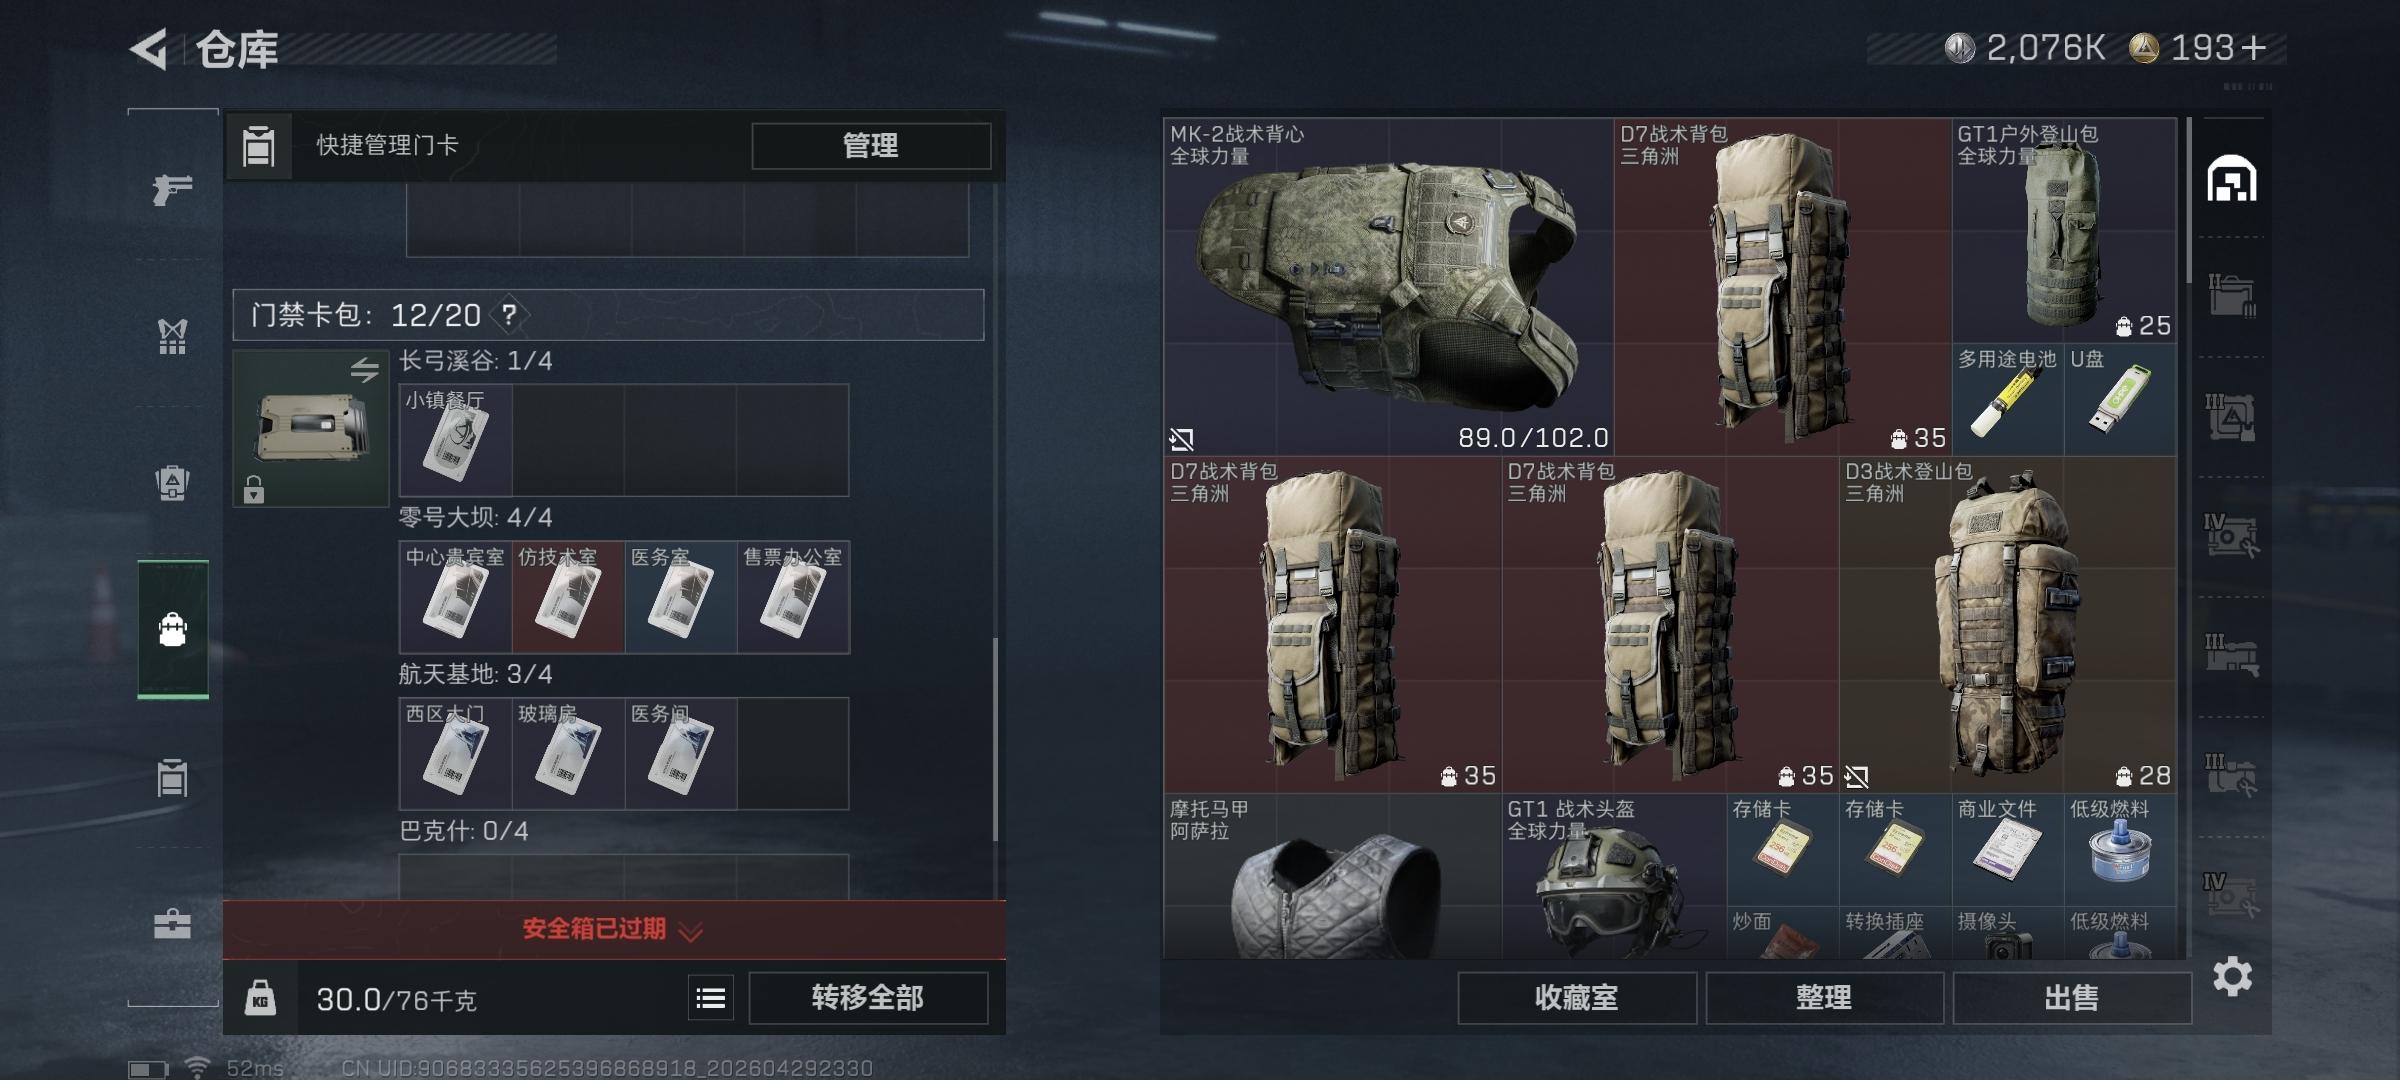
Task: Toggle the lock icon on card case
Action: coord(254,489)
